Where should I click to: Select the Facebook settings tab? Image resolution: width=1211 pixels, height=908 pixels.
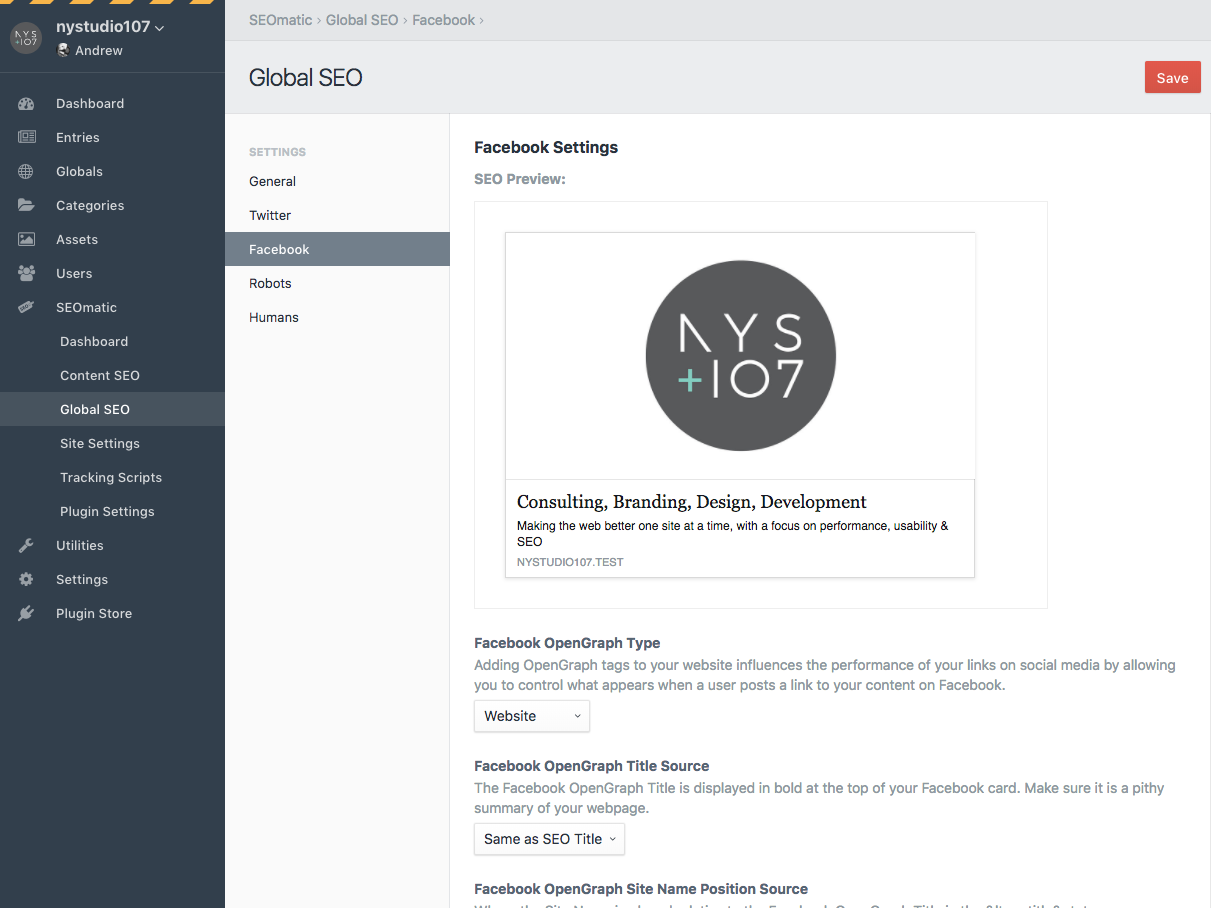[337, 249]
